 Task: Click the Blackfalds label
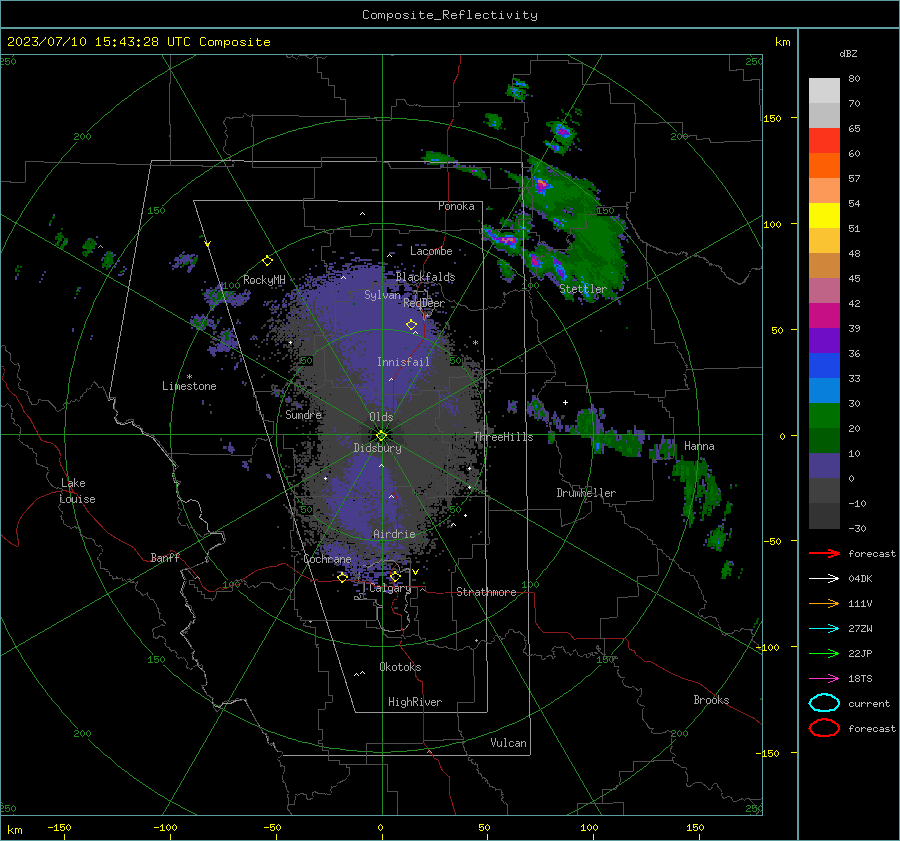425,277
